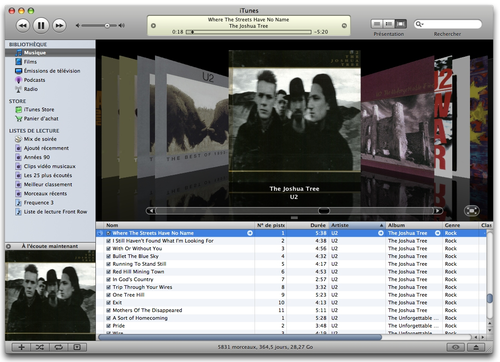This screenshot has width=500, height=362.
Task: Skip to the next track
Action: coord(59,25)
